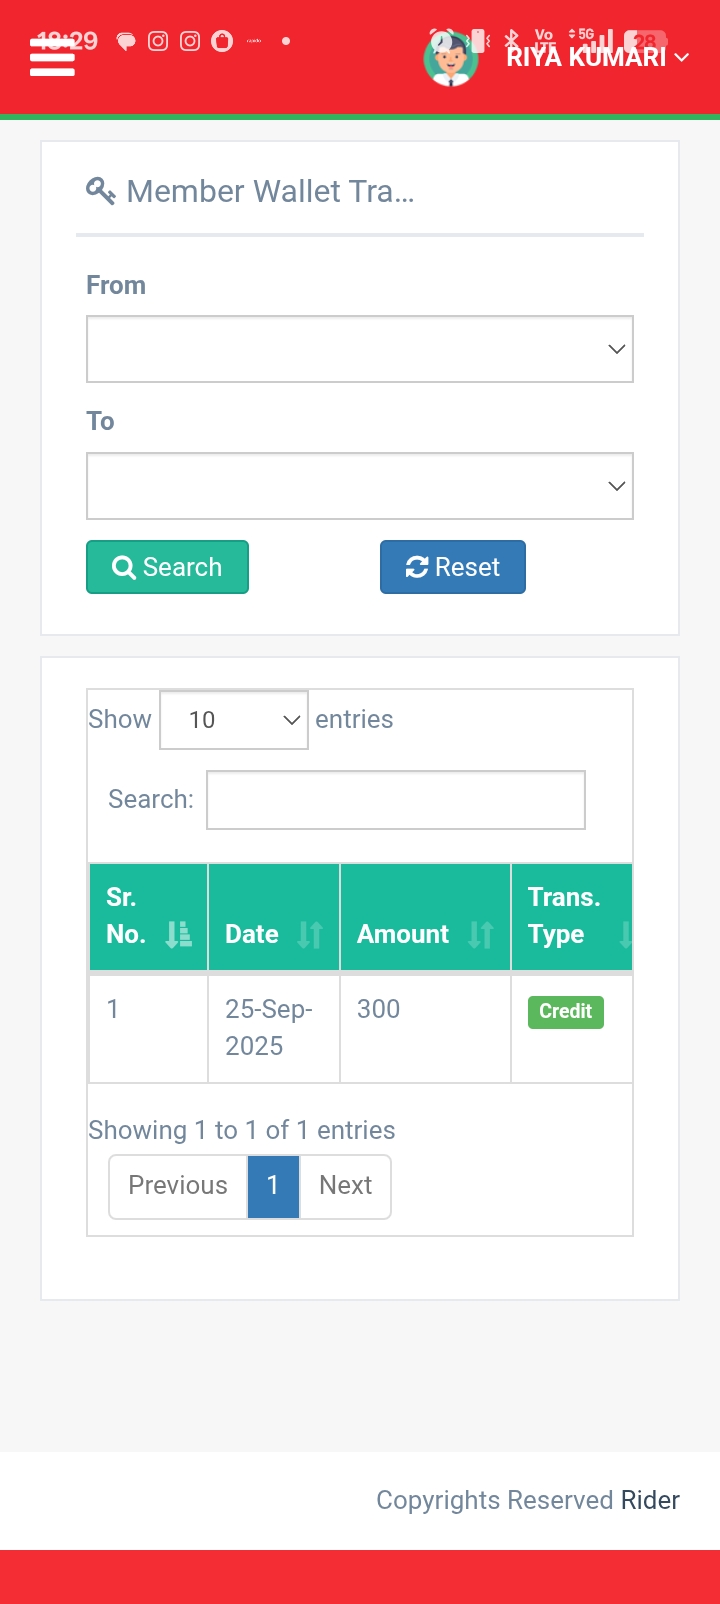Open the From date dropdown

pos(360,349)
